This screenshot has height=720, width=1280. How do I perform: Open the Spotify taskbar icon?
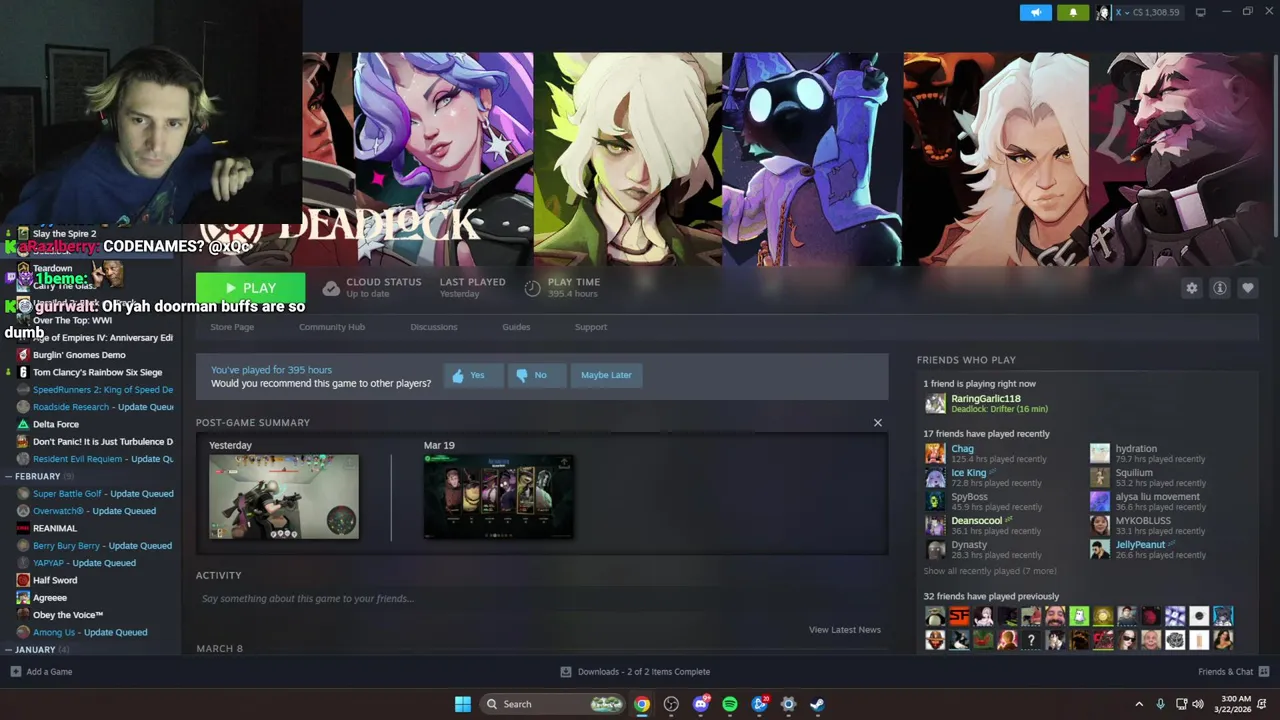(729, 704)
